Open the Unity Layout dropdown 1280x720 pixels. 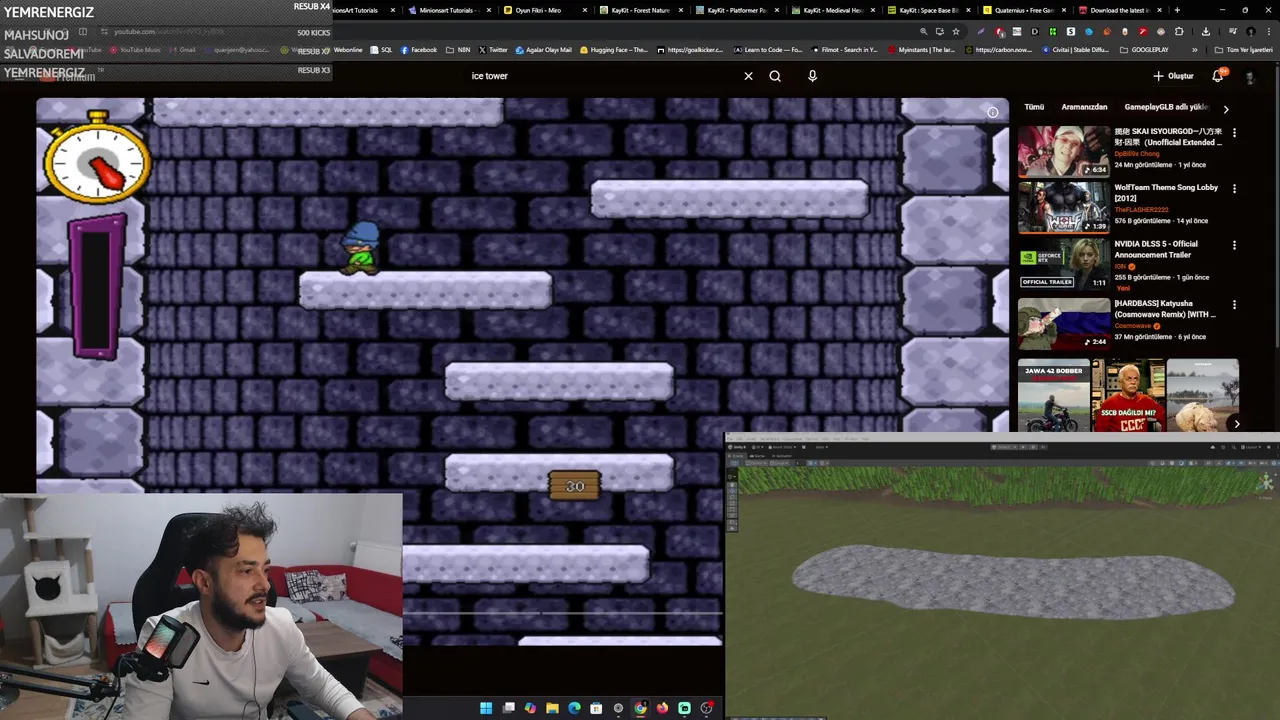[1252, 447]
